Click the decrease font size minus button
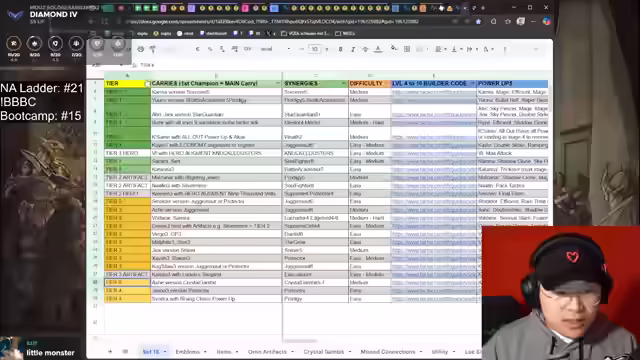 click(302, 49)
